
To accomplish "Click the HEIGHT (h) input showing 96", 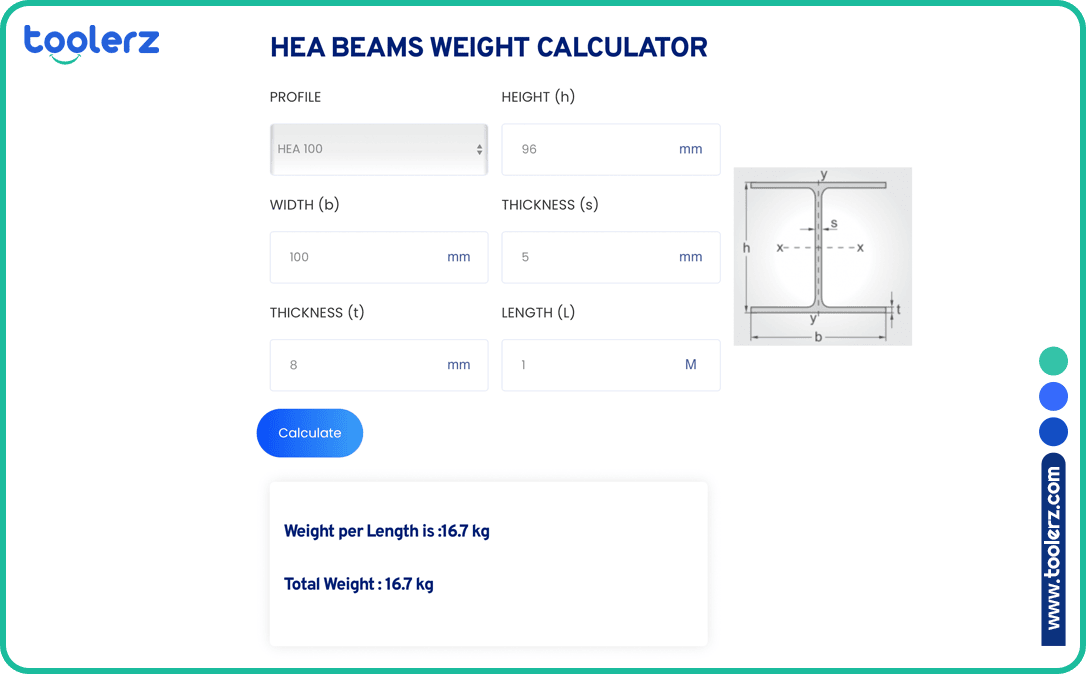I will click(590, 149).
